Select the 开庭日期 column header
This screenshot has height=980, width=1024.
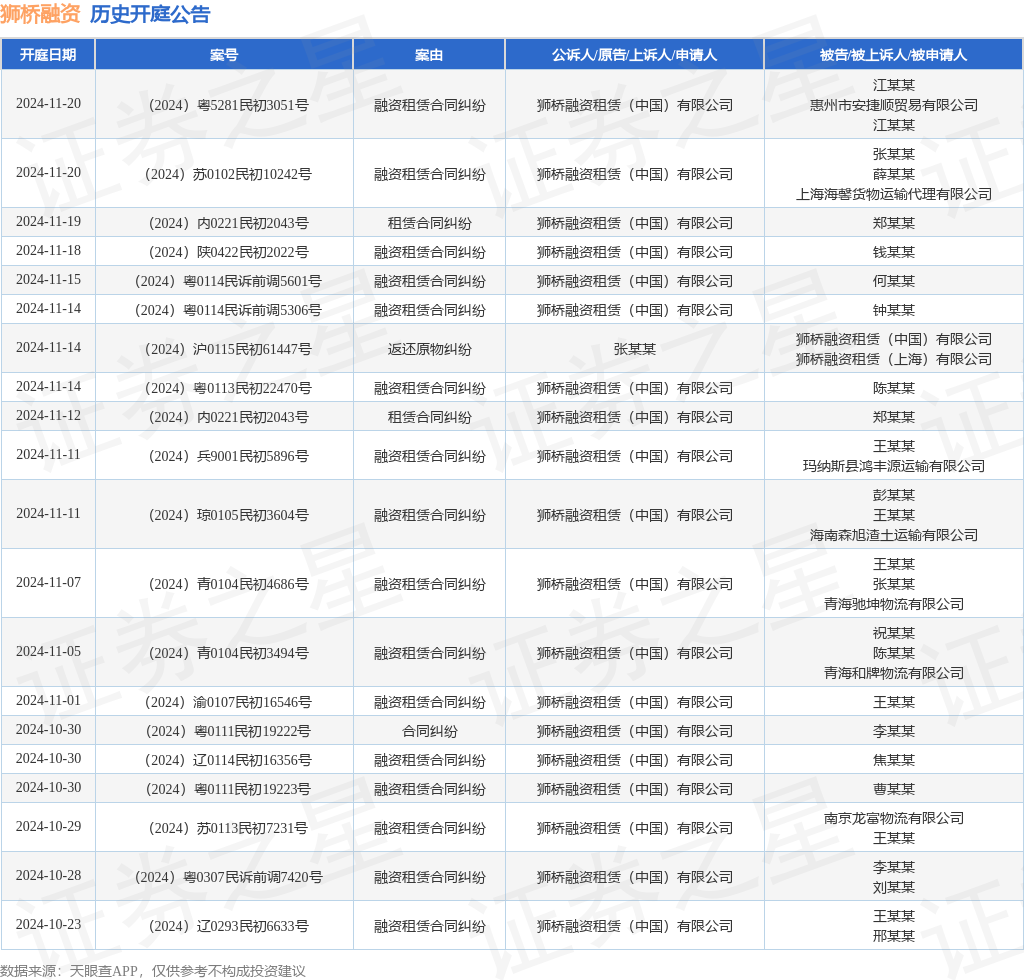click(48, 55)
